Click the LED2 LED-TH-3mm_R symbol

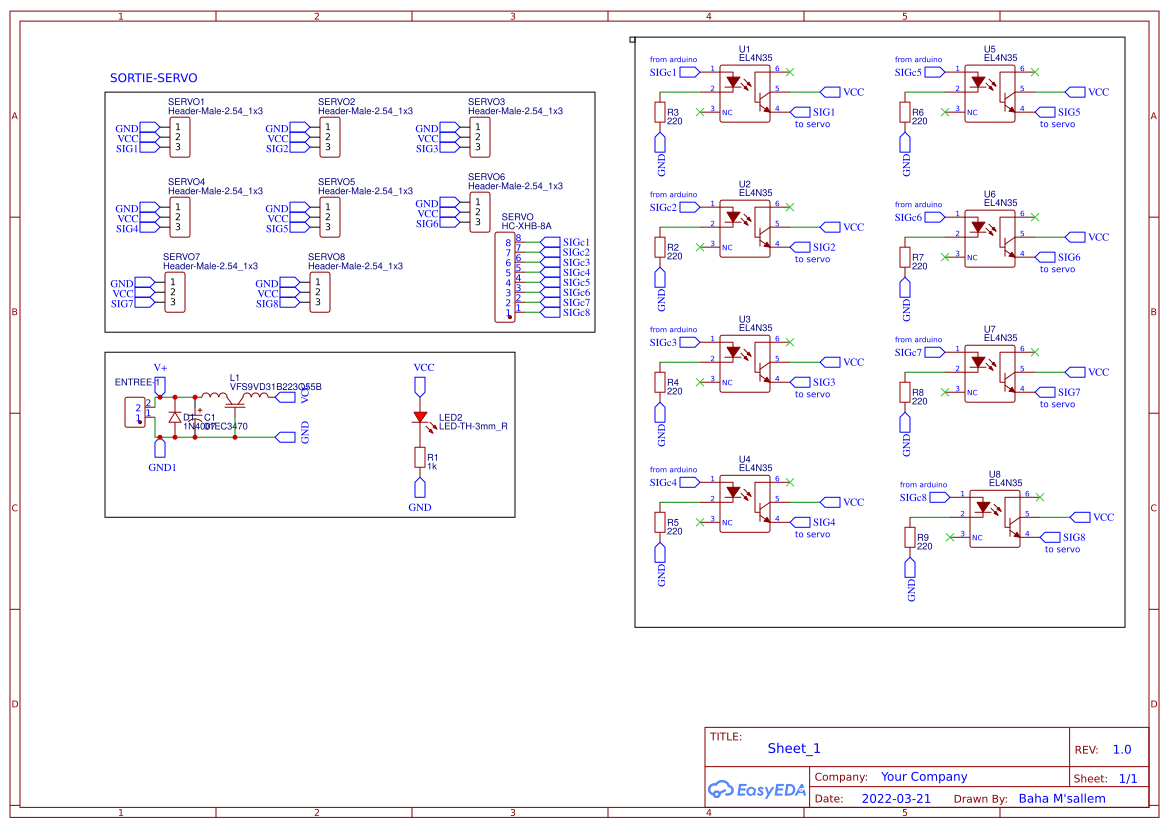point(421,418)
